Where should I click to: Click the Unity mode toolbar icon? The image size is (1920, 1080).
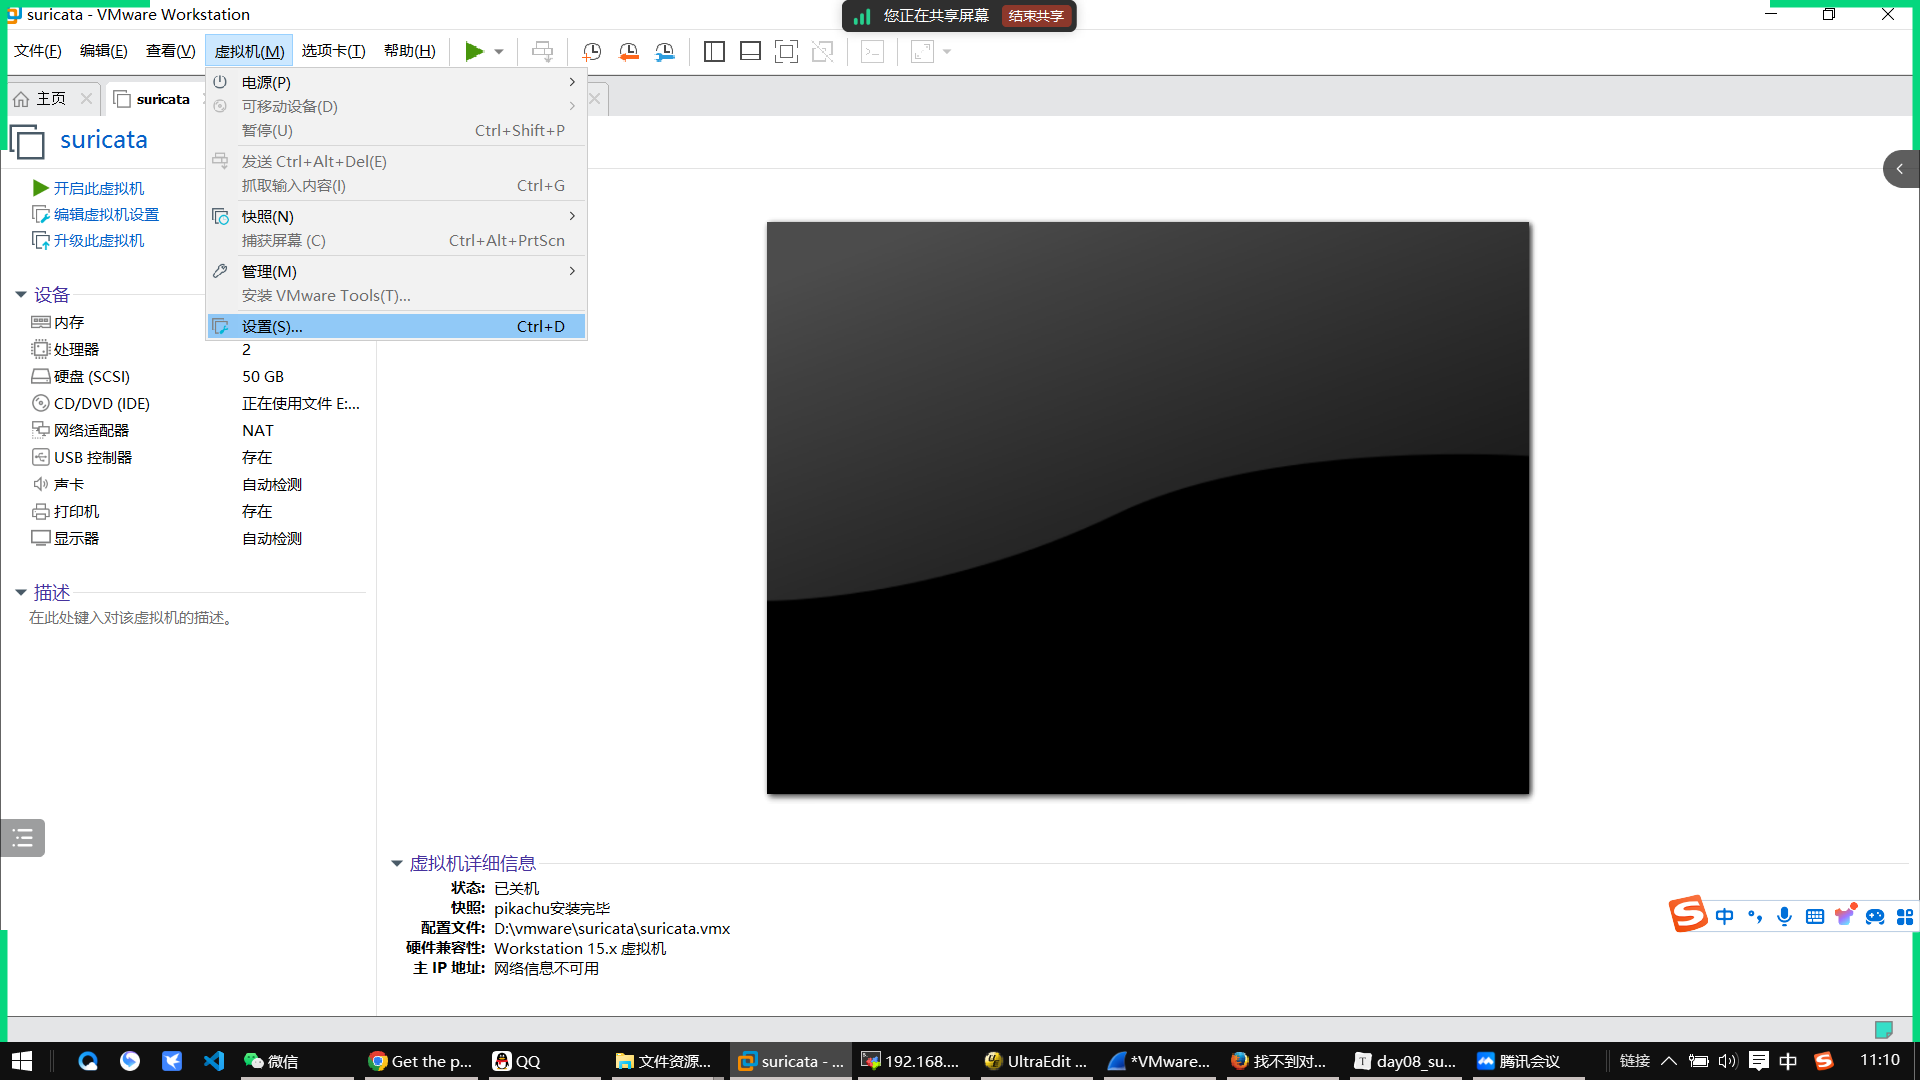(823, 51)
